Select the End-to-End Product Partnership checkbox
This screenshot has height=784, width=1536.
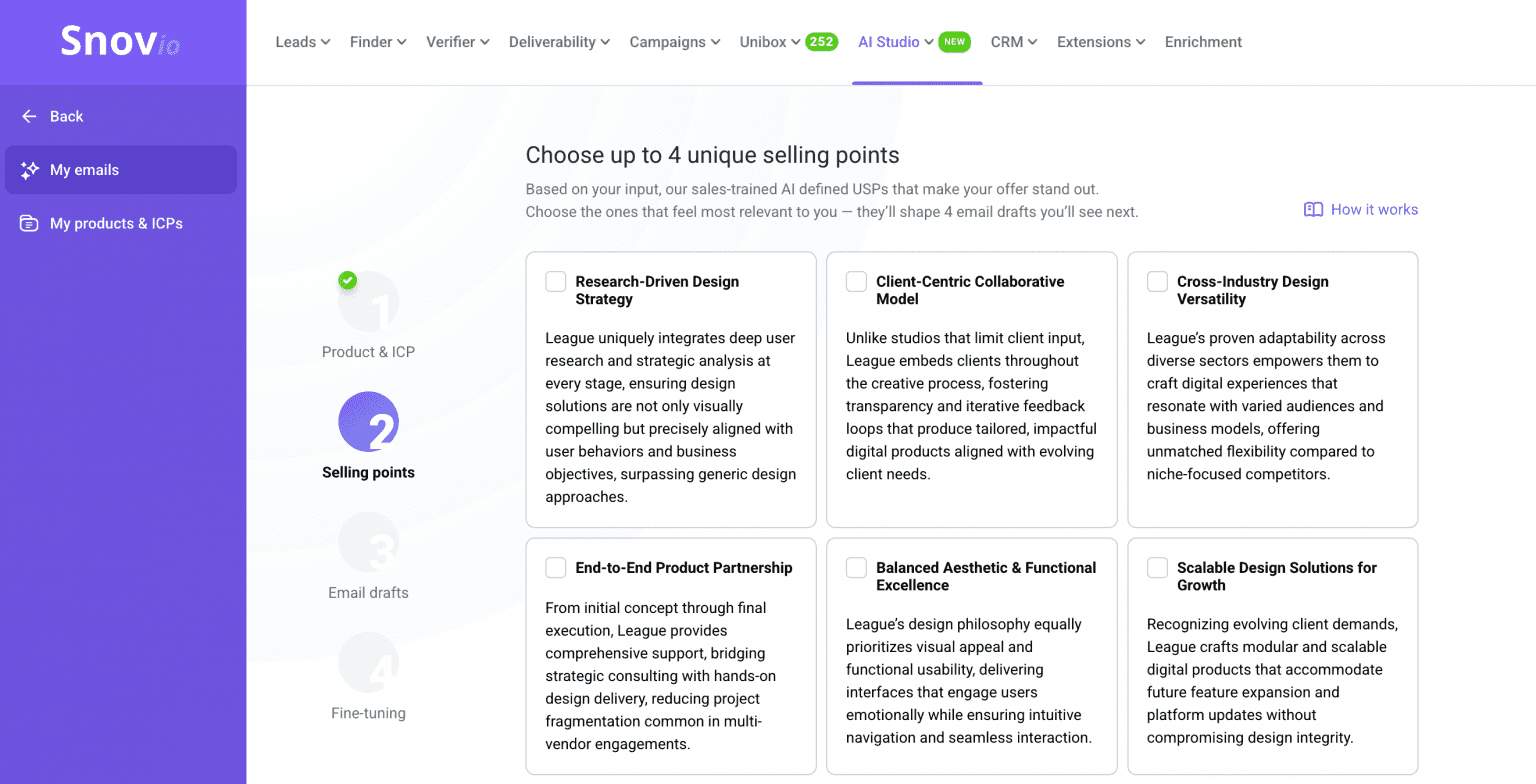coord(556,568)
